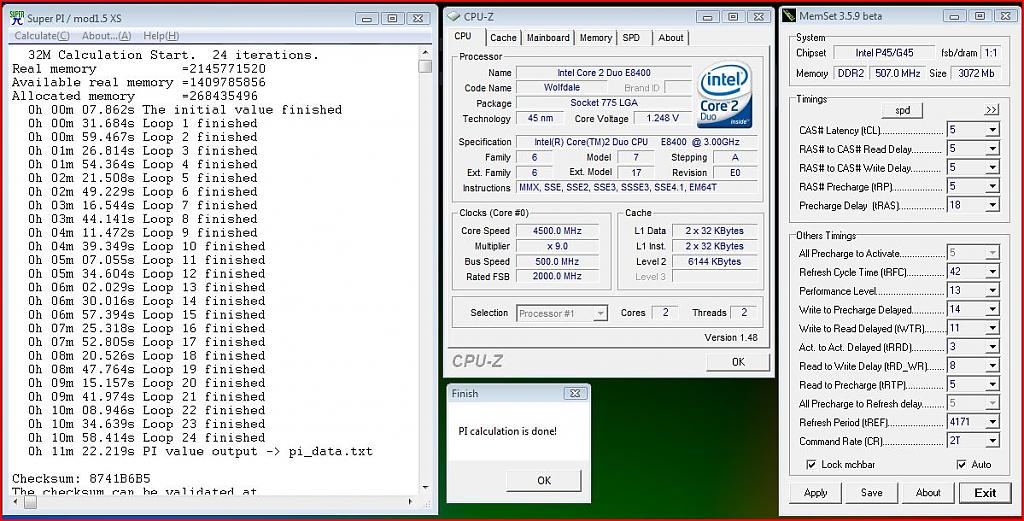Open Help menu in Super PI
Viewport: 1024px width, 521px height.
coord(161,36)
